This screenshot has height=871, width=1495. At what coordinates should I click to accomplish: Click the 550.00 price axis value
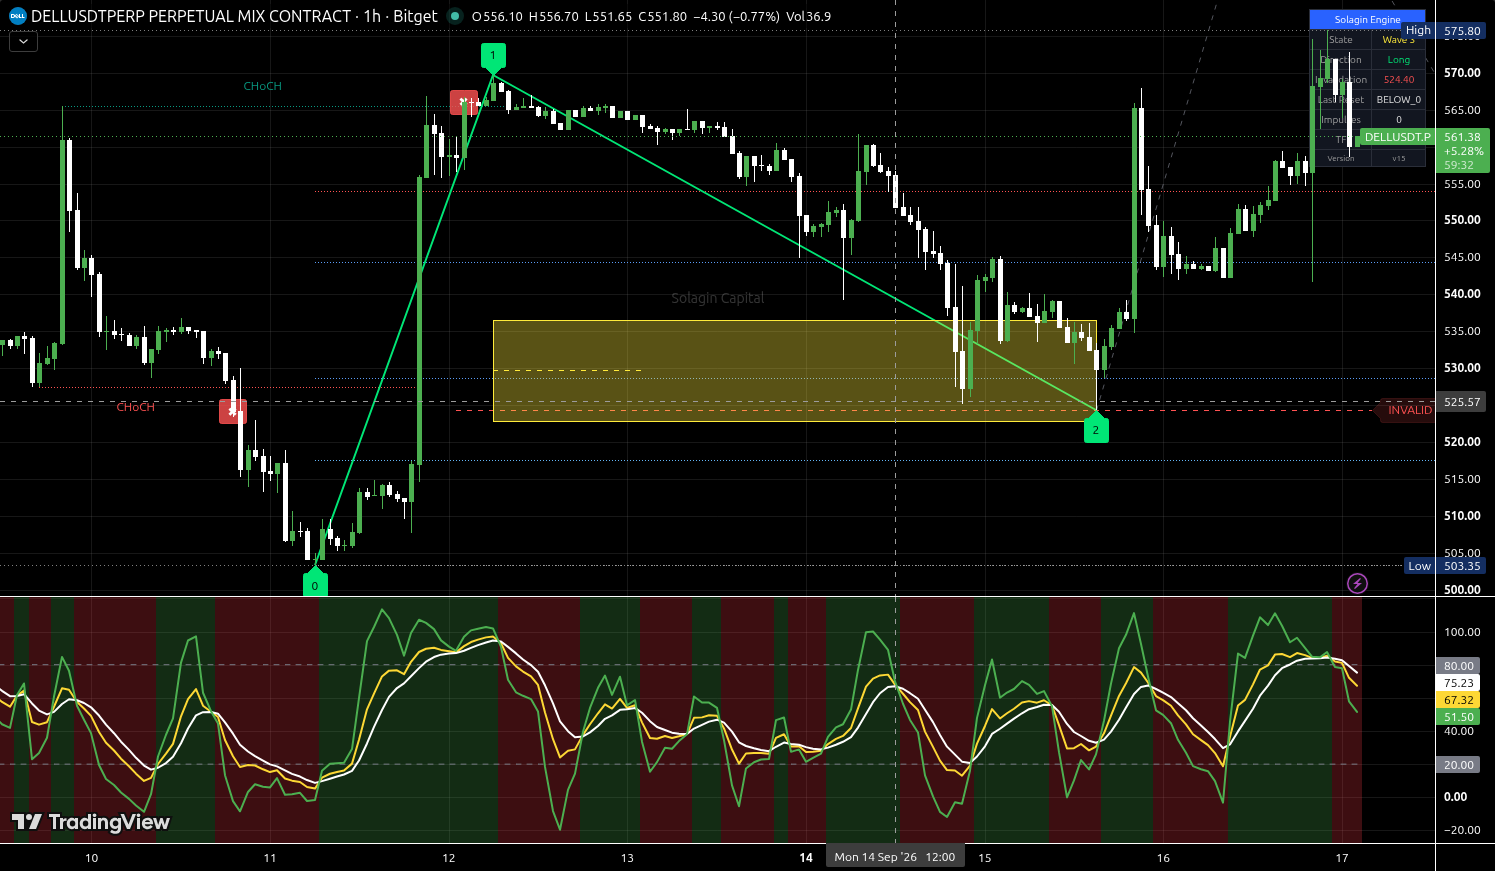pos(1462,220)
